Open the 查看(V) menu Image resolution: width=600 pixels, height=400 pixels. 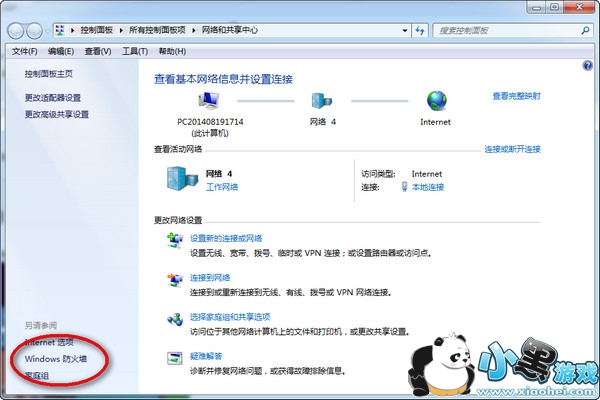(x=97, y=51)
